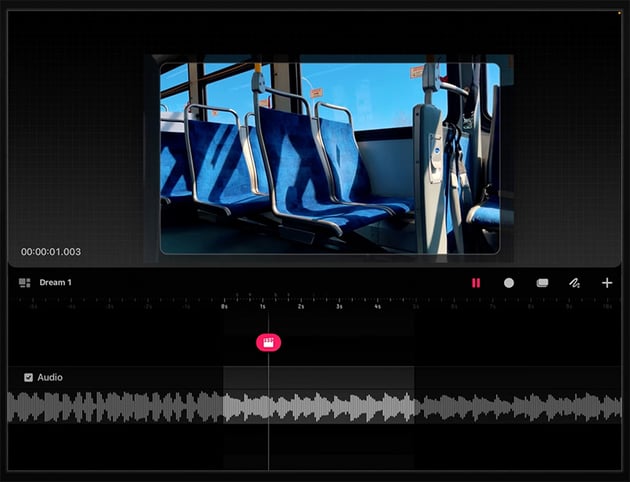
Task: Click the 00:00:01.003 timecode display
Action: coord(51,252)
